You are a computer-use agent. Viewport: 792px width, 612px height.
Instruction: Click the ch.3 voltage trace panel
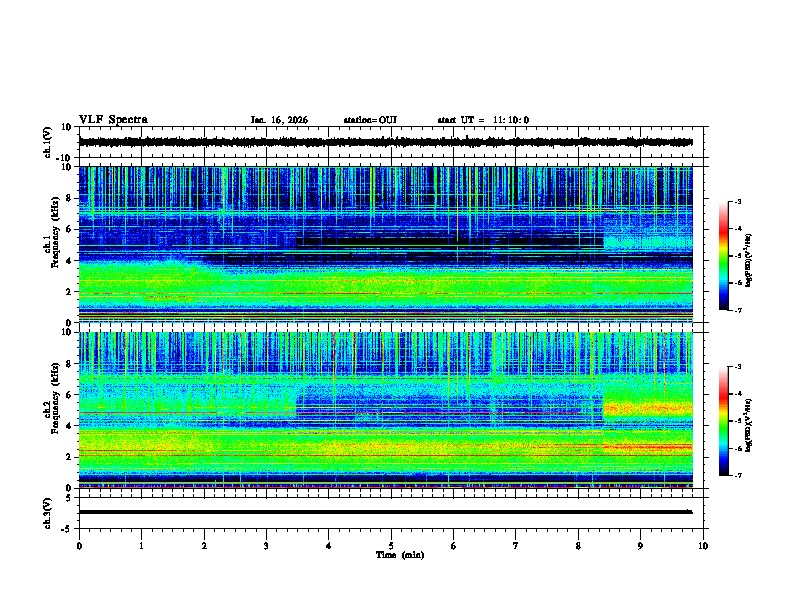(393, 513)
